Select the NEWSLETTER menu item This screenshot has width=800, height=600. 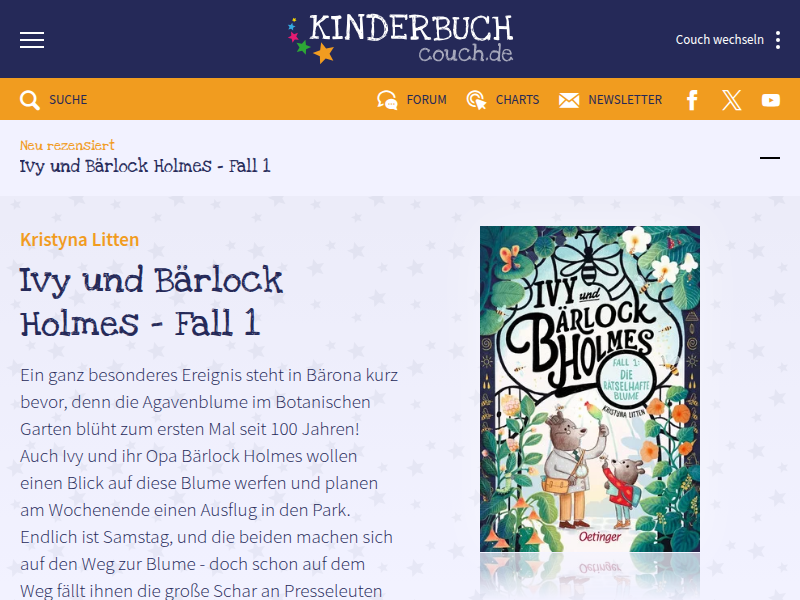click(625, 100)
